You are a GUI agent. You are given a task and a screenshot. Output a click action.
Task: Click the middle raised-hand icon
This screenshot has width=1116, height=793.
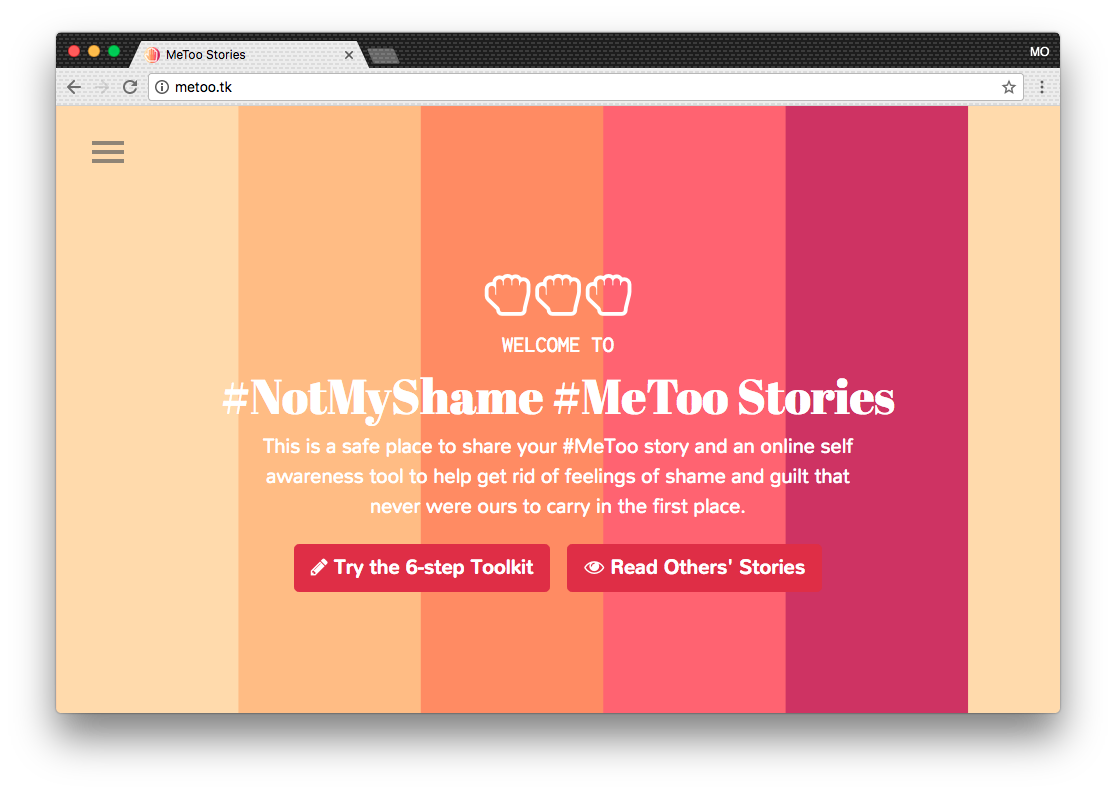click(558, 294)
